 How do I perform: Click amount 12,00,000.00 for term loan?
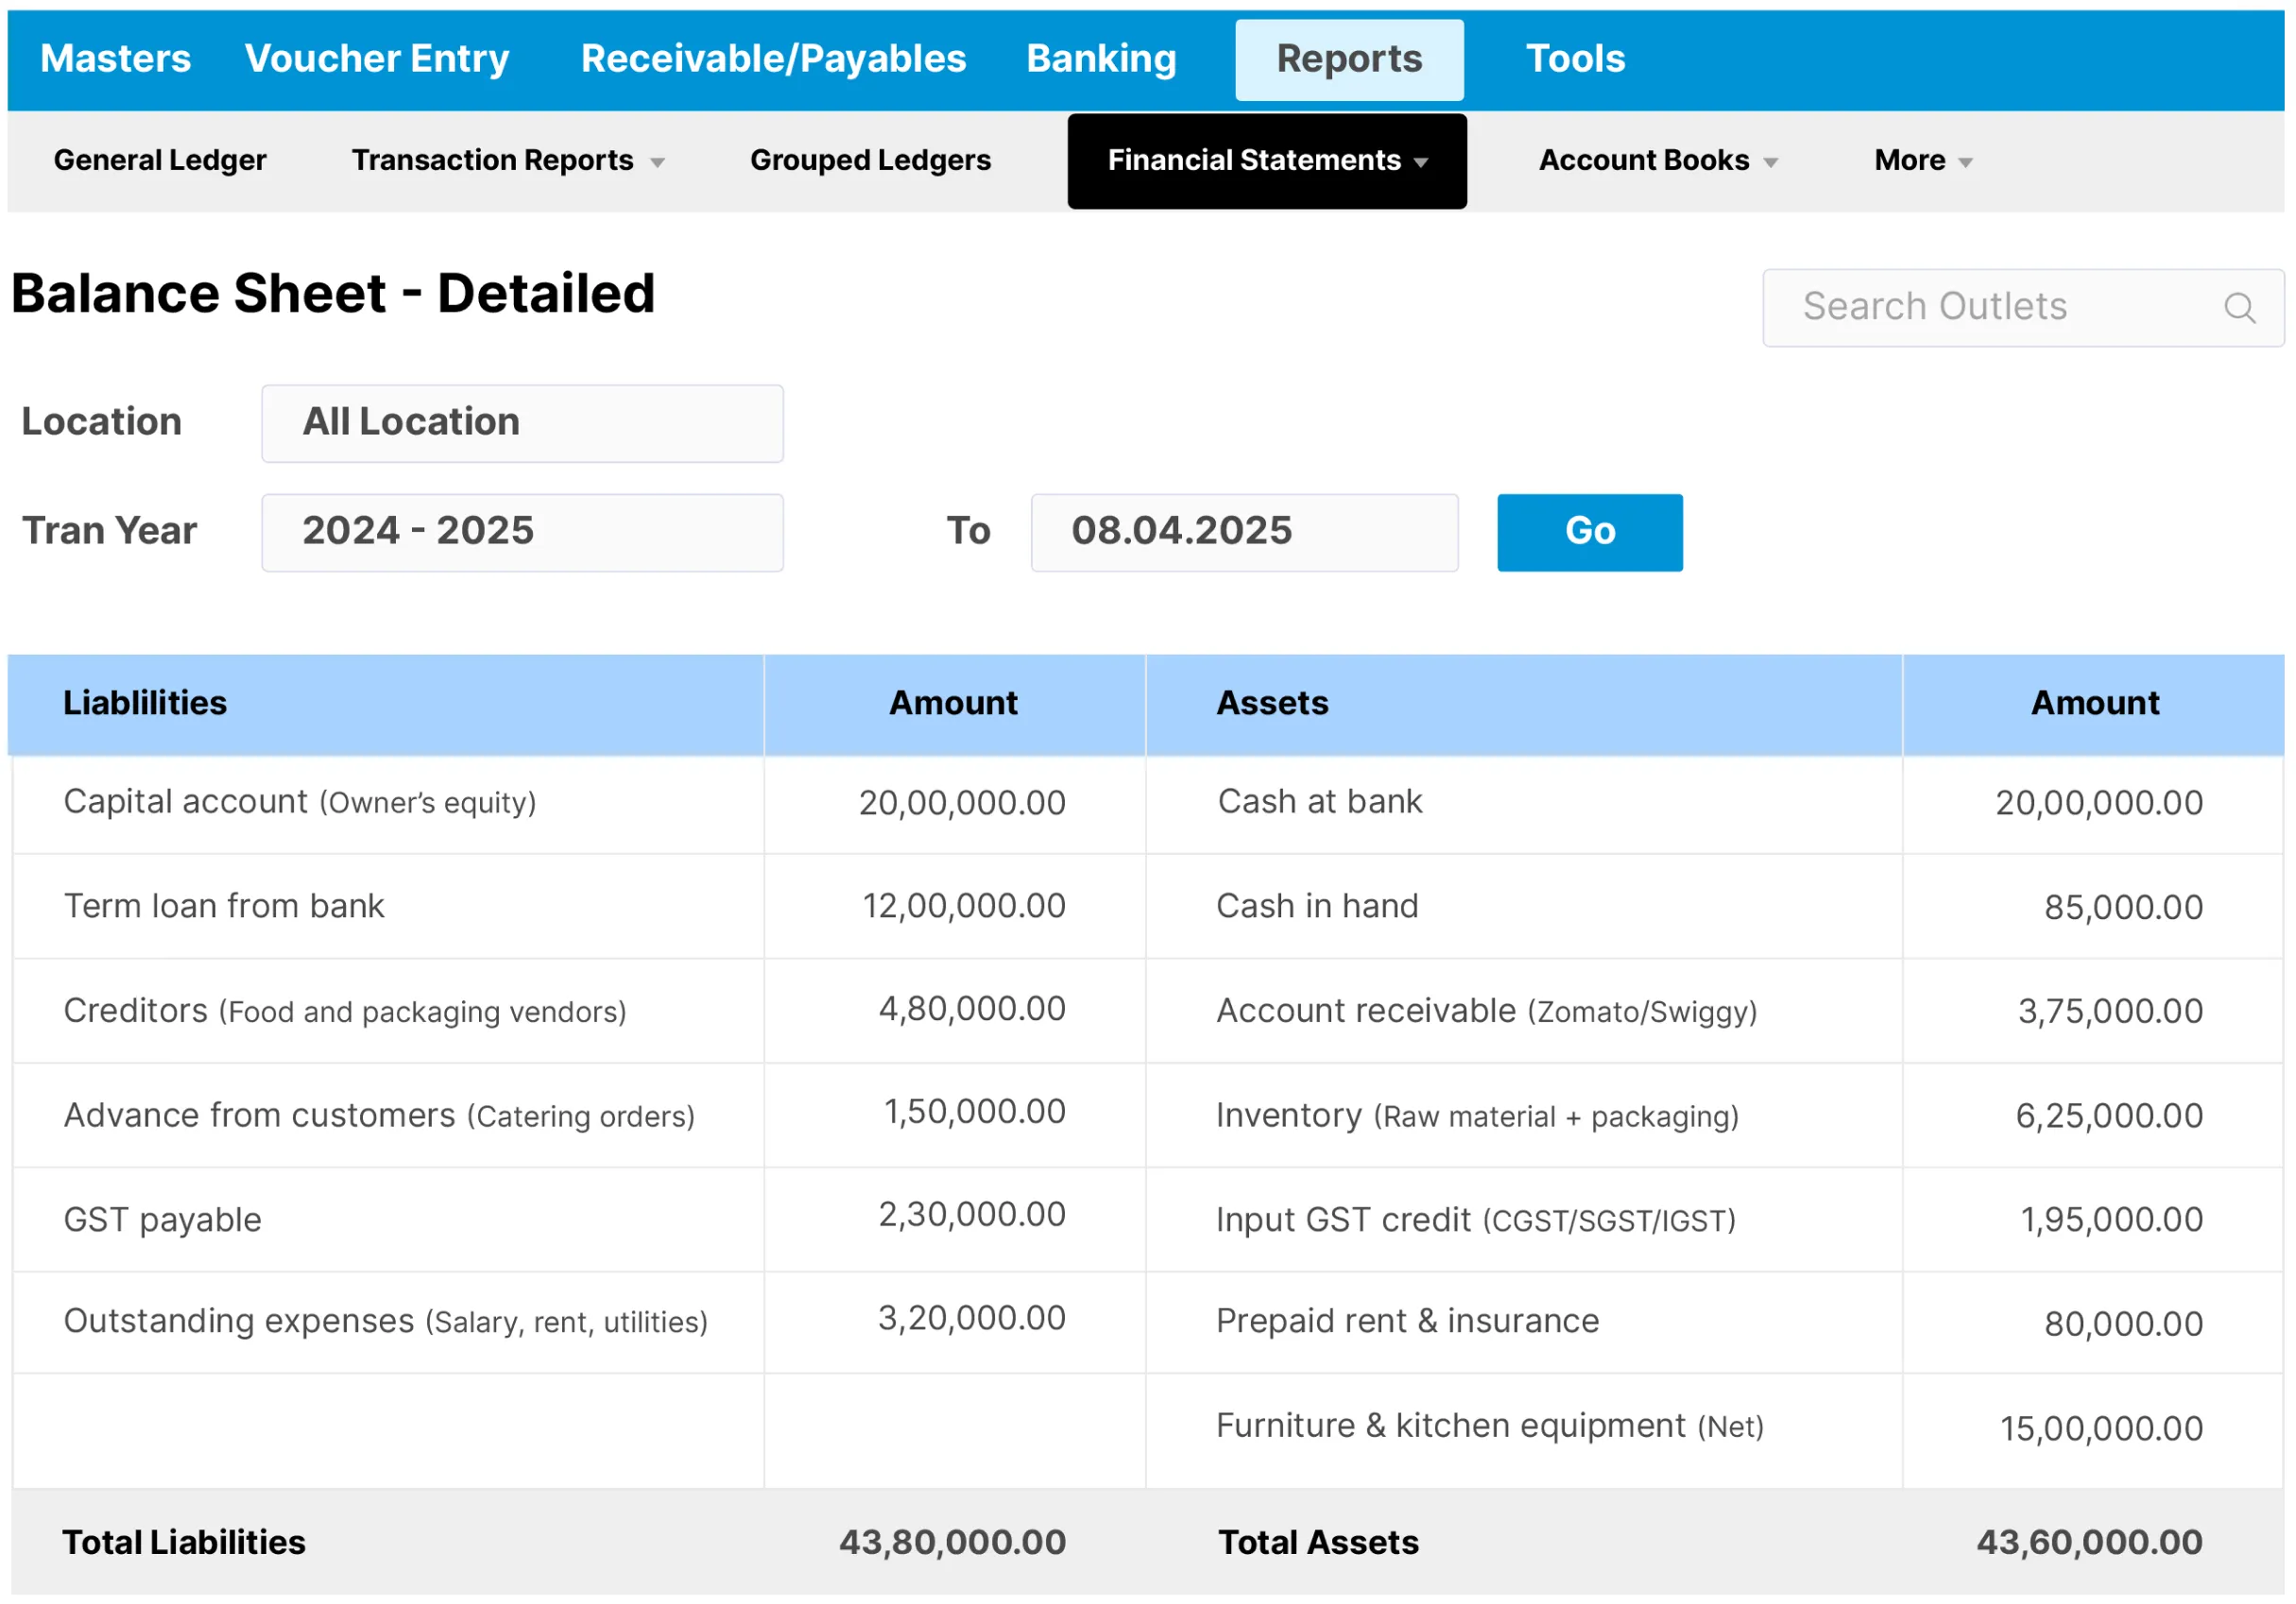pyautogui.click(x=964, y=906)
